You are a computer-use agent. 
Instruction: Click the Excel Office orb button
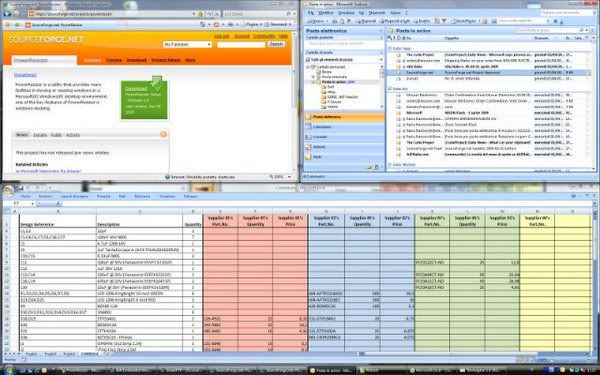point(8,190)
